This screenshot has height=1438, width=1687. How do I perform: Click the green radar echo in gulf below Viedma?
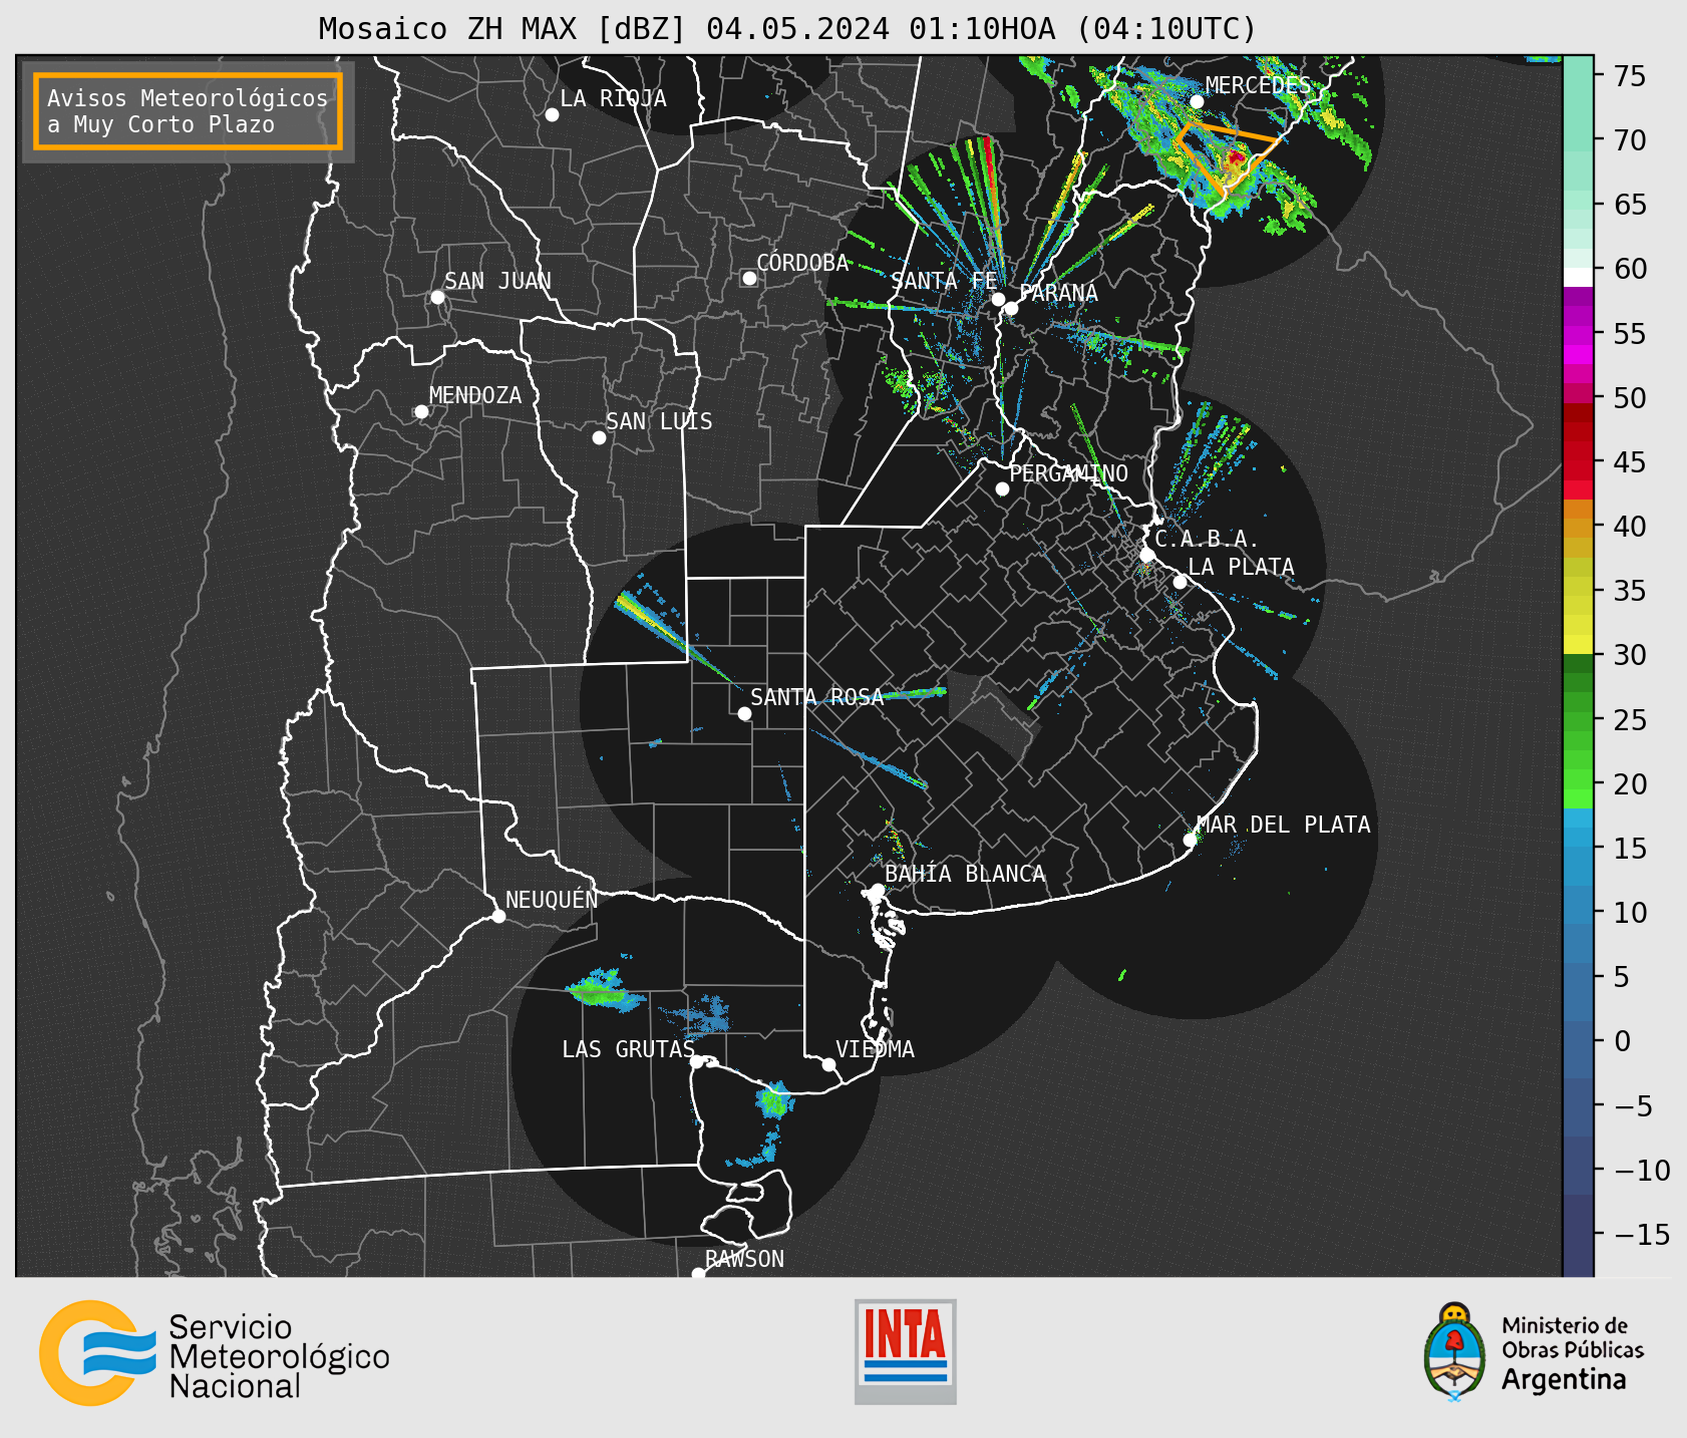[774, 1101]
